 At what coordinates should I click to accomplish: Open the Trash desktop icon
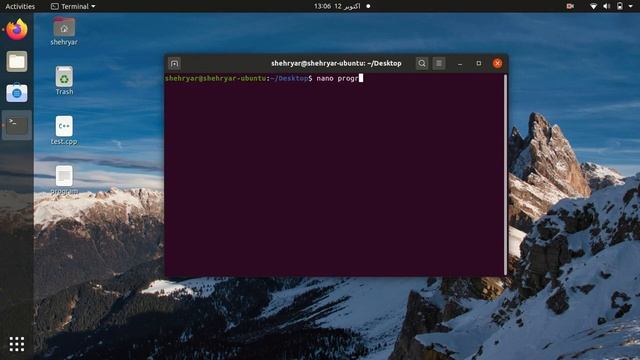(x=64, y=81)
